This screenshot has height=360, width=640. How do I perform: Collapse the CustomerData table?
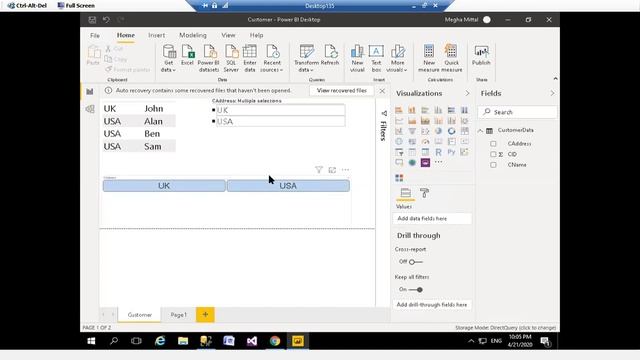tap(480, 131)
